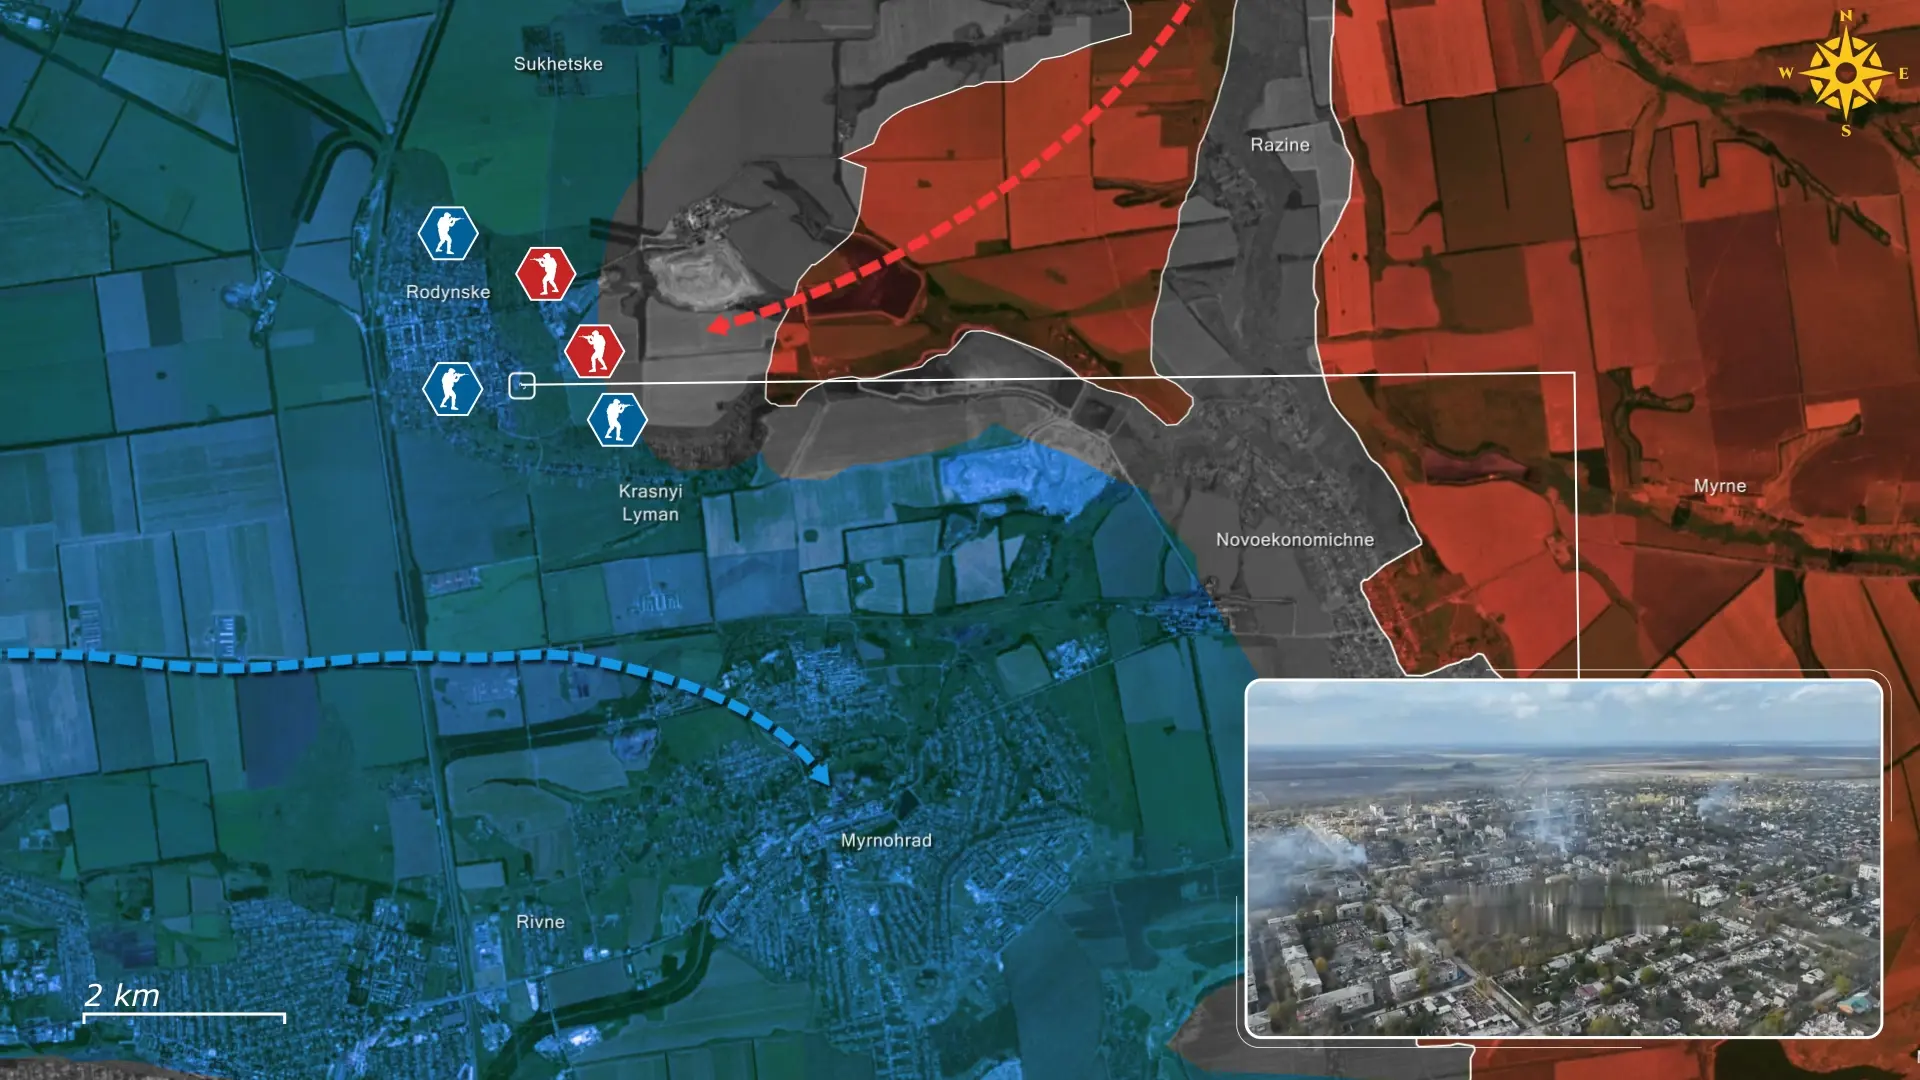Click the compass rose icon
Screen dimensions: 1920x1080
pyautogui.click(x=1845, y=73)
